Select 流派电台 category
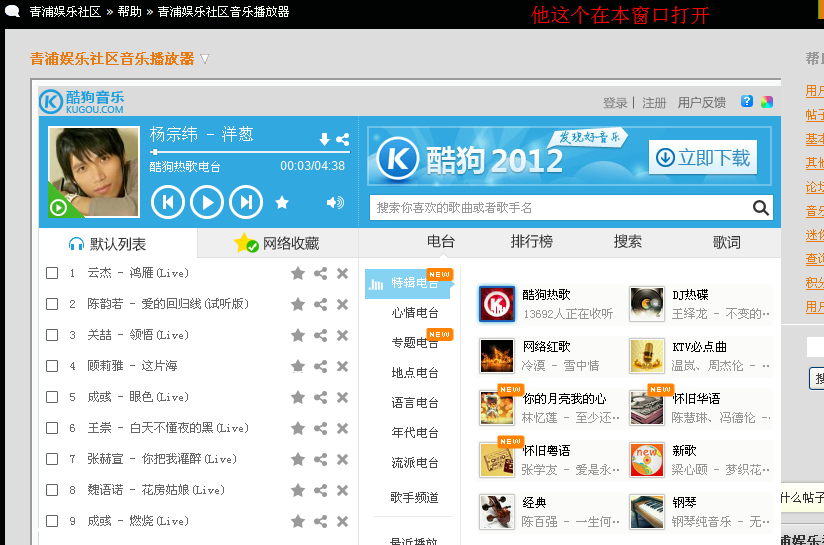 (x=415, y=463)
